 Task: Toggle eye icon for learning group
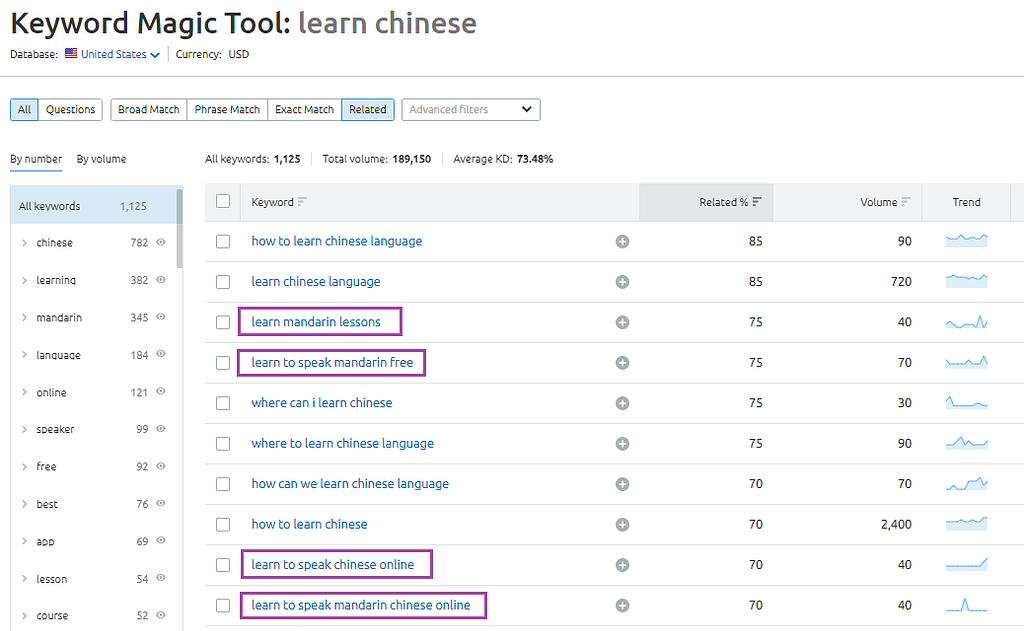161,280
